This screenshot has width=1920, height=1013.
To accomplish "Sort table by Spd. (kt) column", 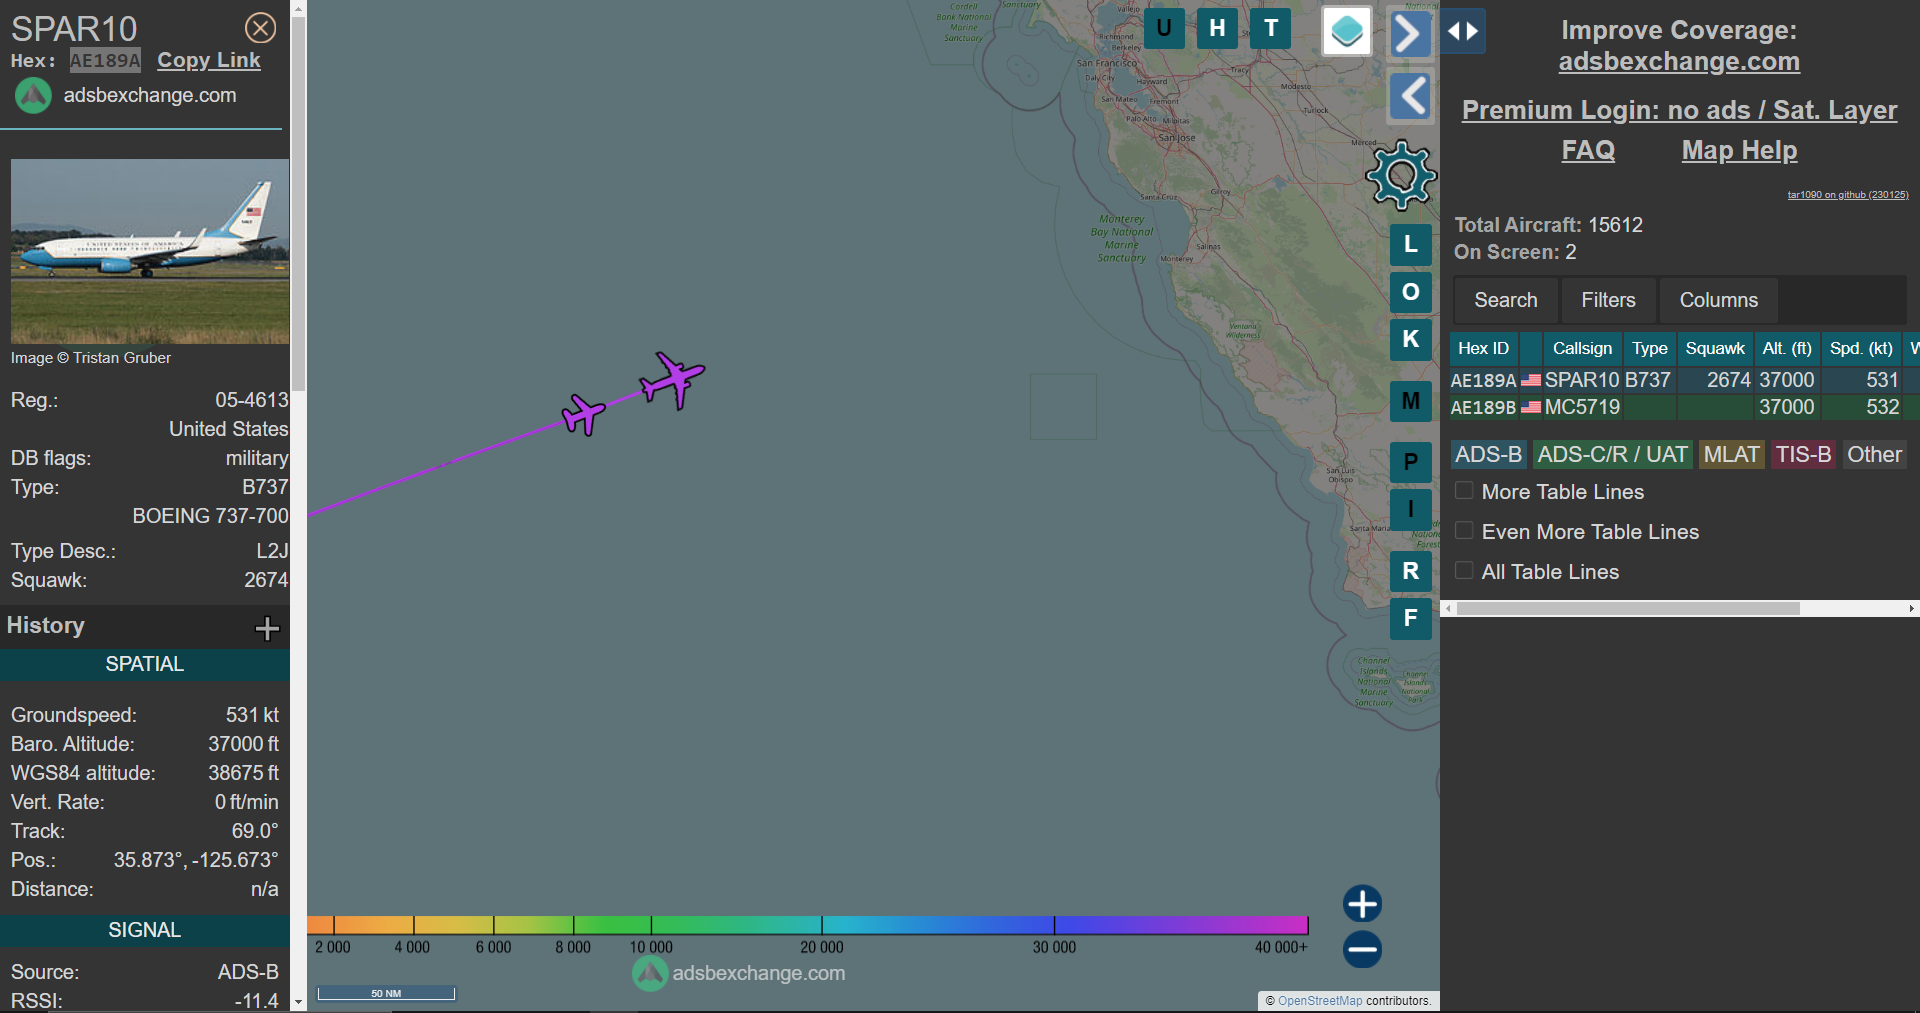I will point(1861,348).
